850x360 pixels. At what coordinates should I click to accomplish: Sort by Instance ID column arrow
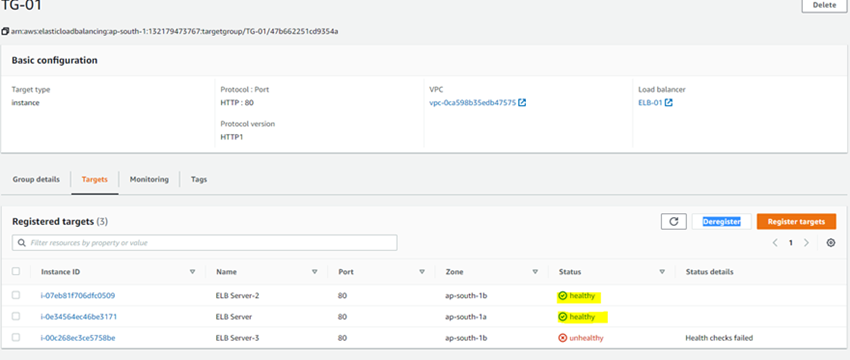tap(192, 272)
